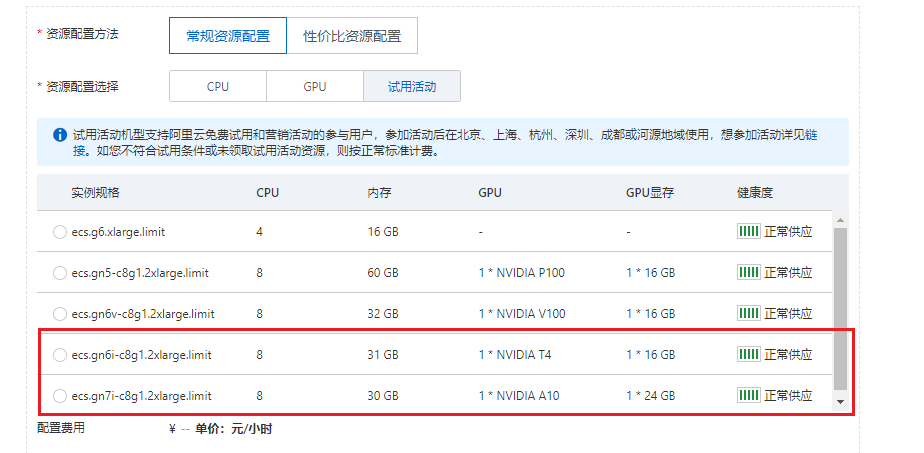Click the table vertical scrollbar thumb
Image resolution: width=924 pixels, height=453 pixels.
click(840, 309)
